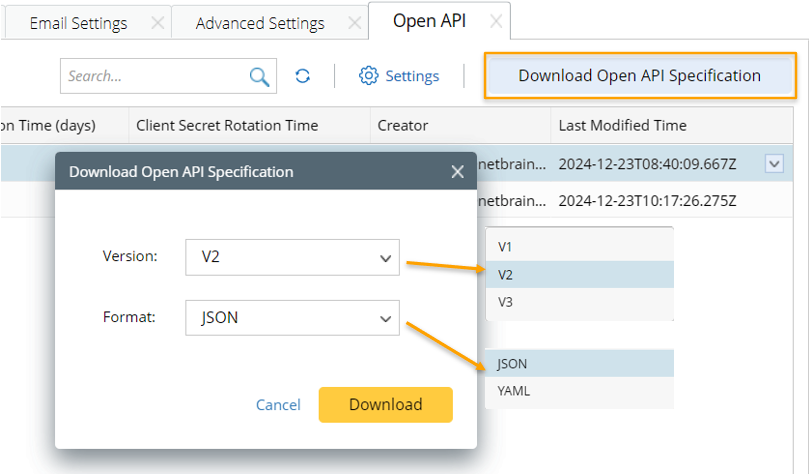Open the Format dropdown

coord(292,318)
